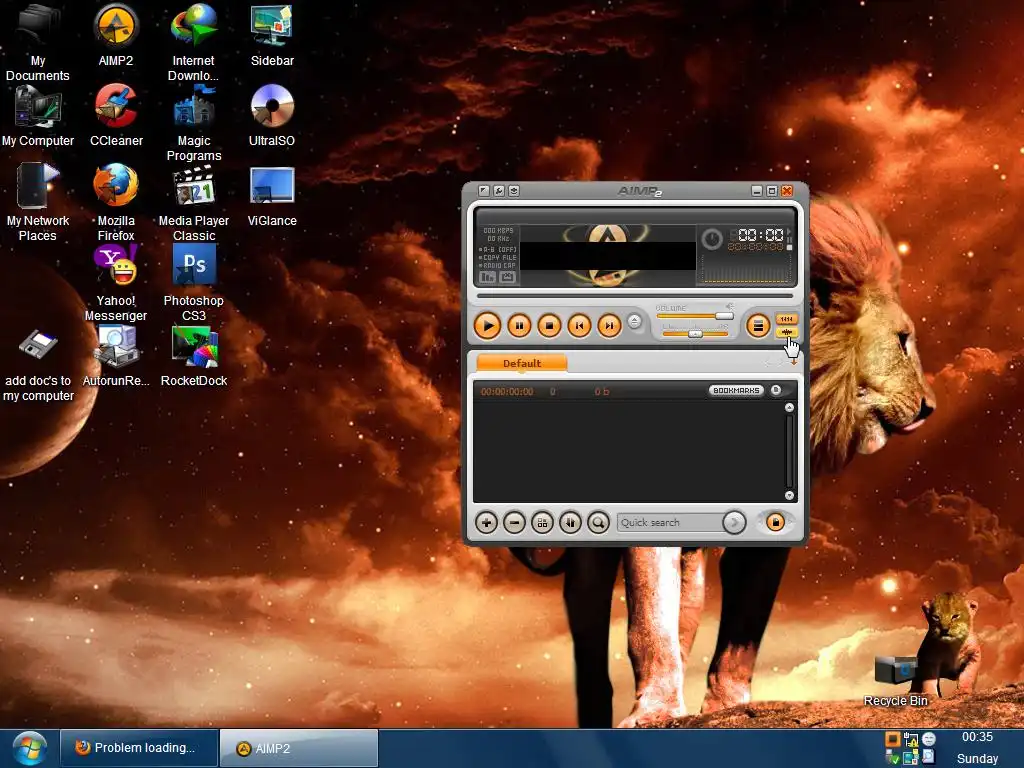1024x768 pixels.
Task: Launch Photoshop CS3 desktop shortcut
Action: coord(194,283)
